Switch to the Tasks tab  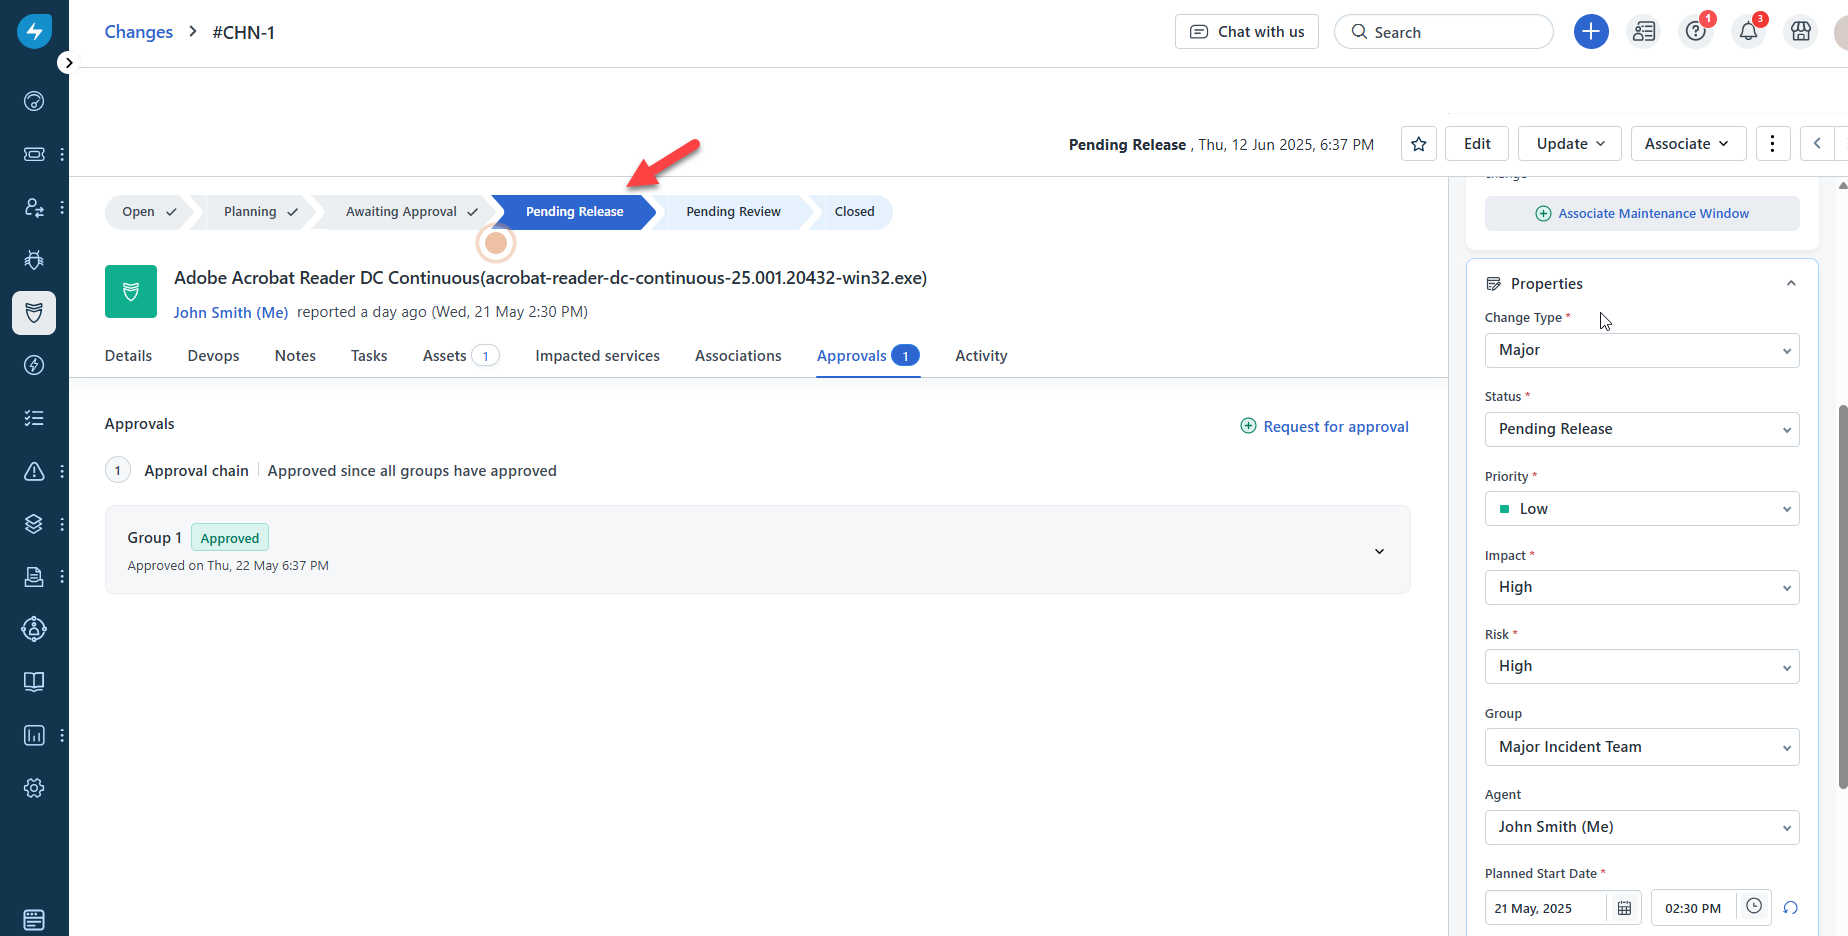click(369, 356)
